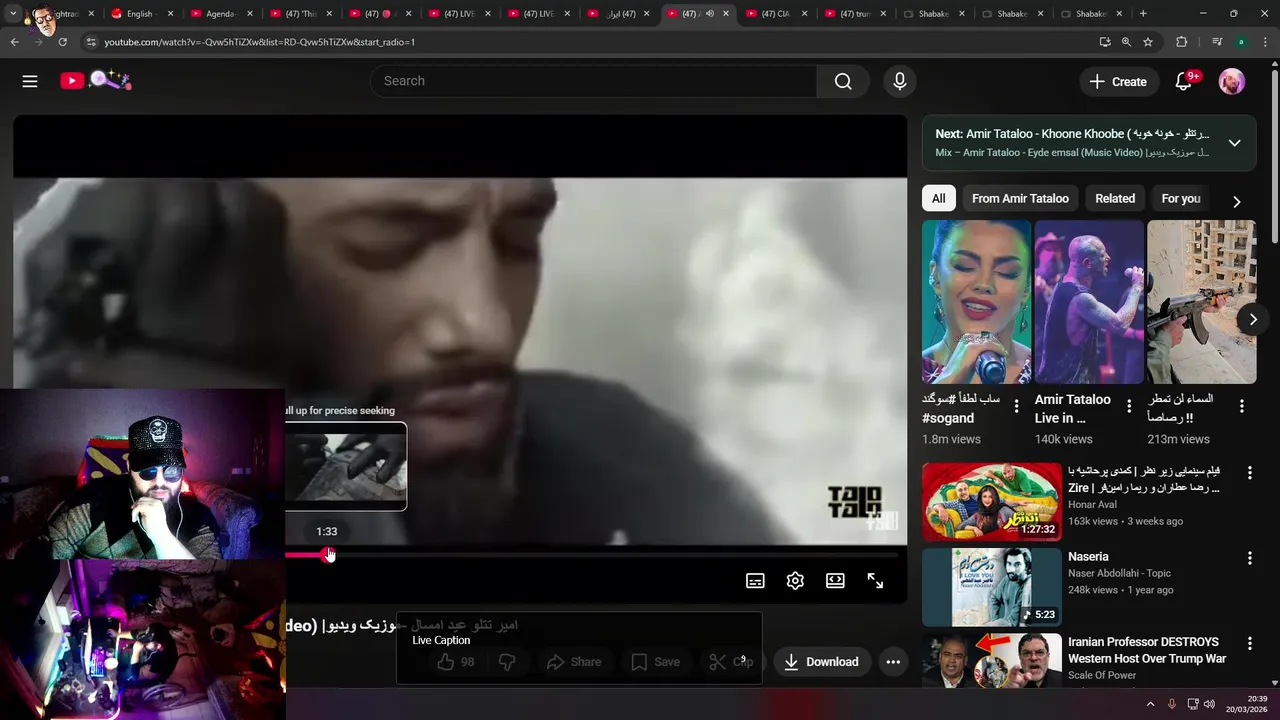Toggle subtitles/closed captions on the player

[x=755, y=581]
